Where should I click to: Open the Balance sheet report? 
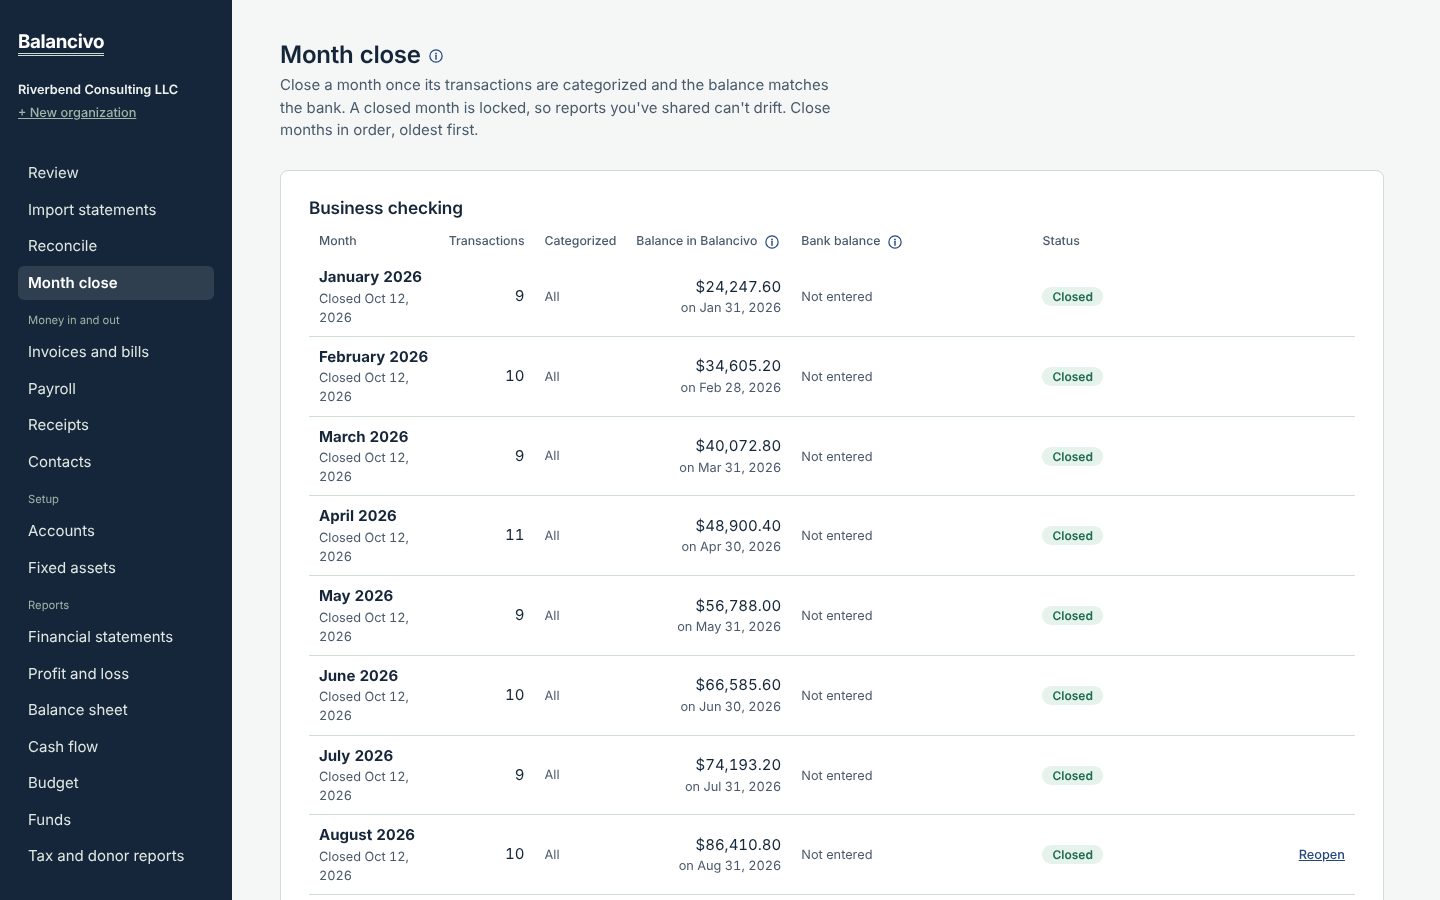click(116, 710)
